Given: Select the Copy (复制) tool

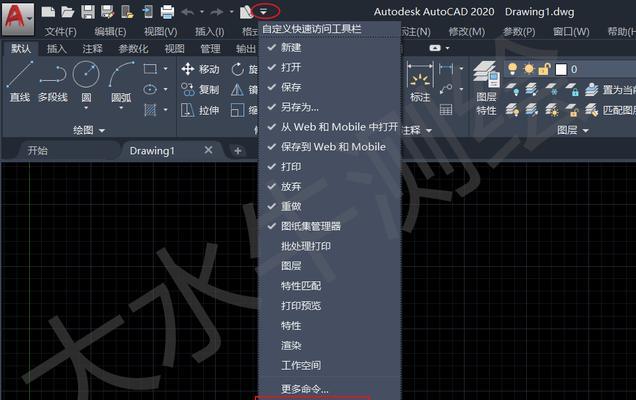Looking at the screenshot, I should 200,89.
